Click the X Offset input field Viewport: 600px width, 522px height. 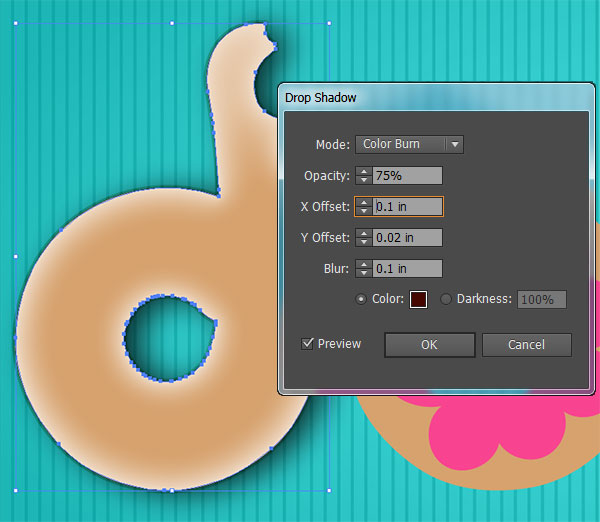tap(408, 207)
